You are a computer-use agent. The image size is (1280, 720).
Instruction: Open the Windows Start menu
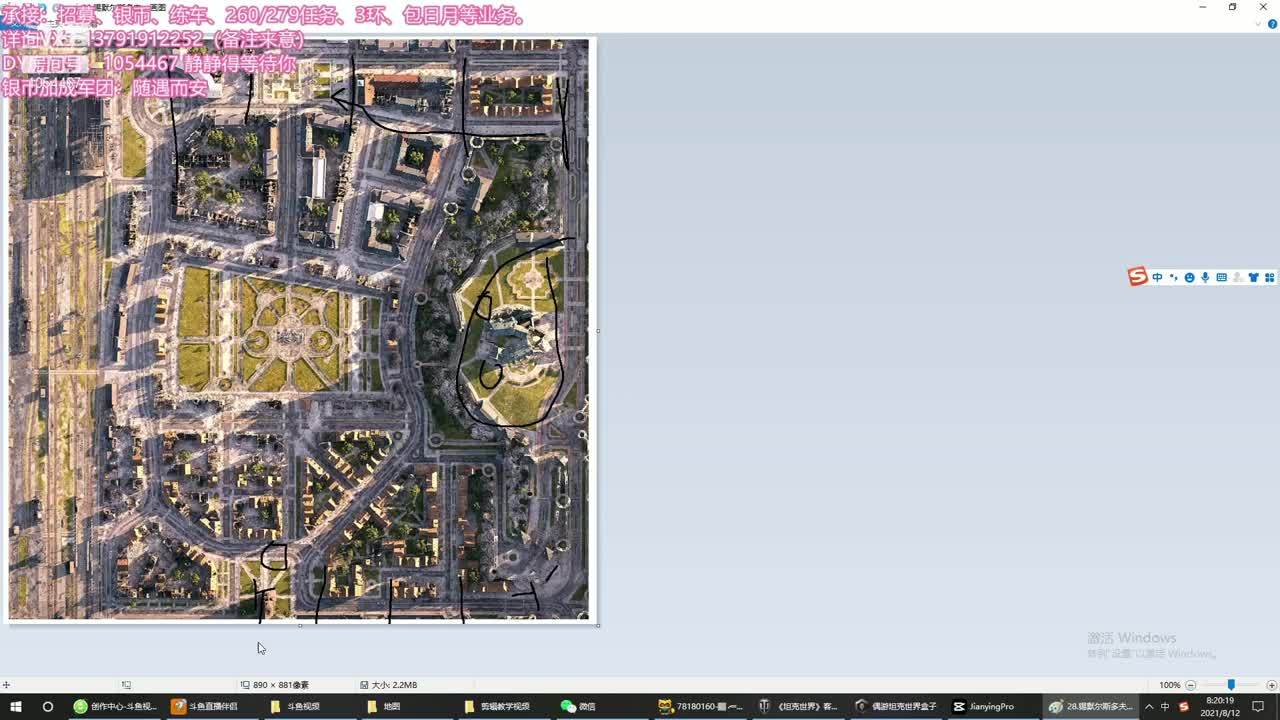pos(16,707)
